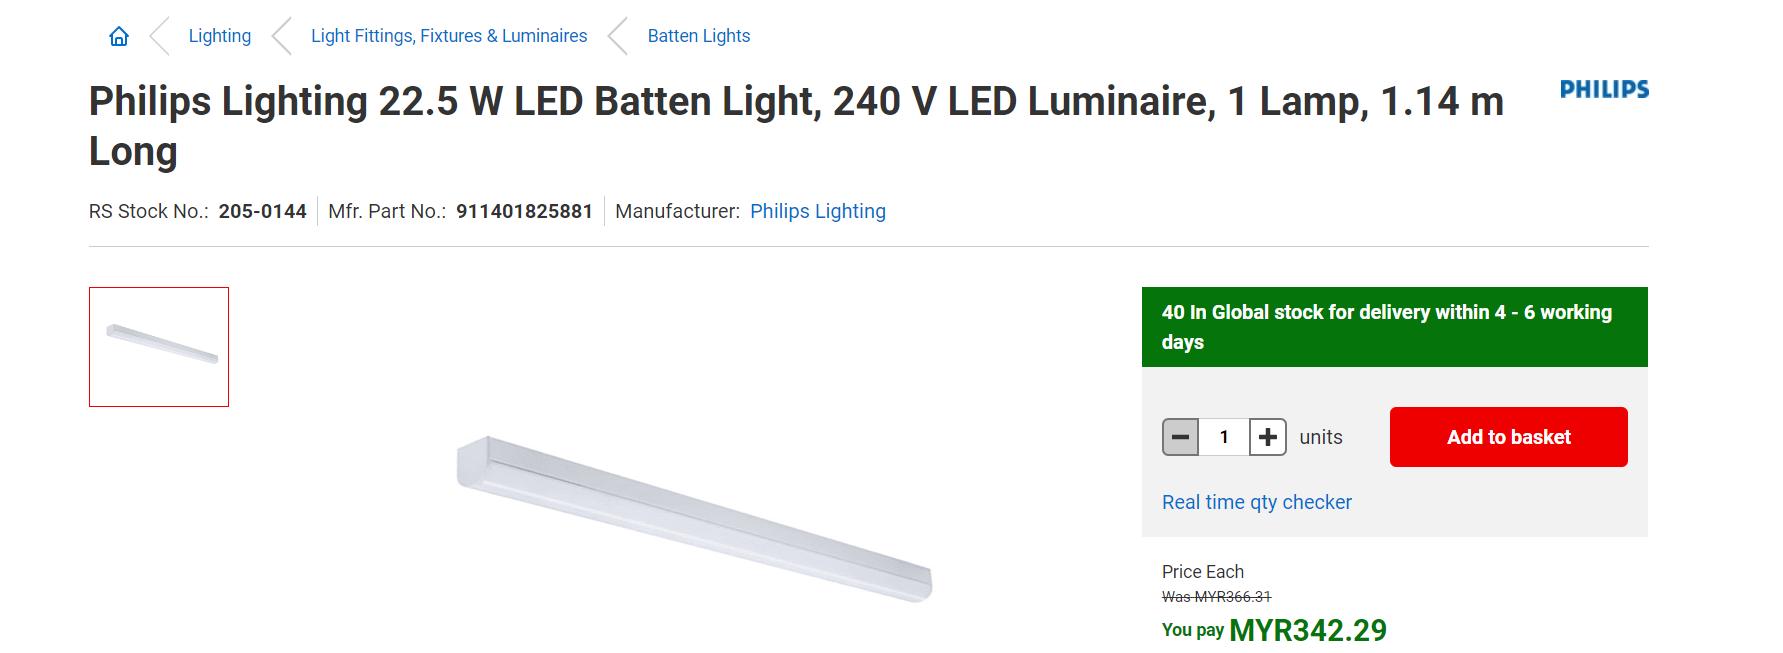Click the chevron before Lighting breadcrumb
1783x653 pixels.
pyautogui.click(x=159, y=37)
